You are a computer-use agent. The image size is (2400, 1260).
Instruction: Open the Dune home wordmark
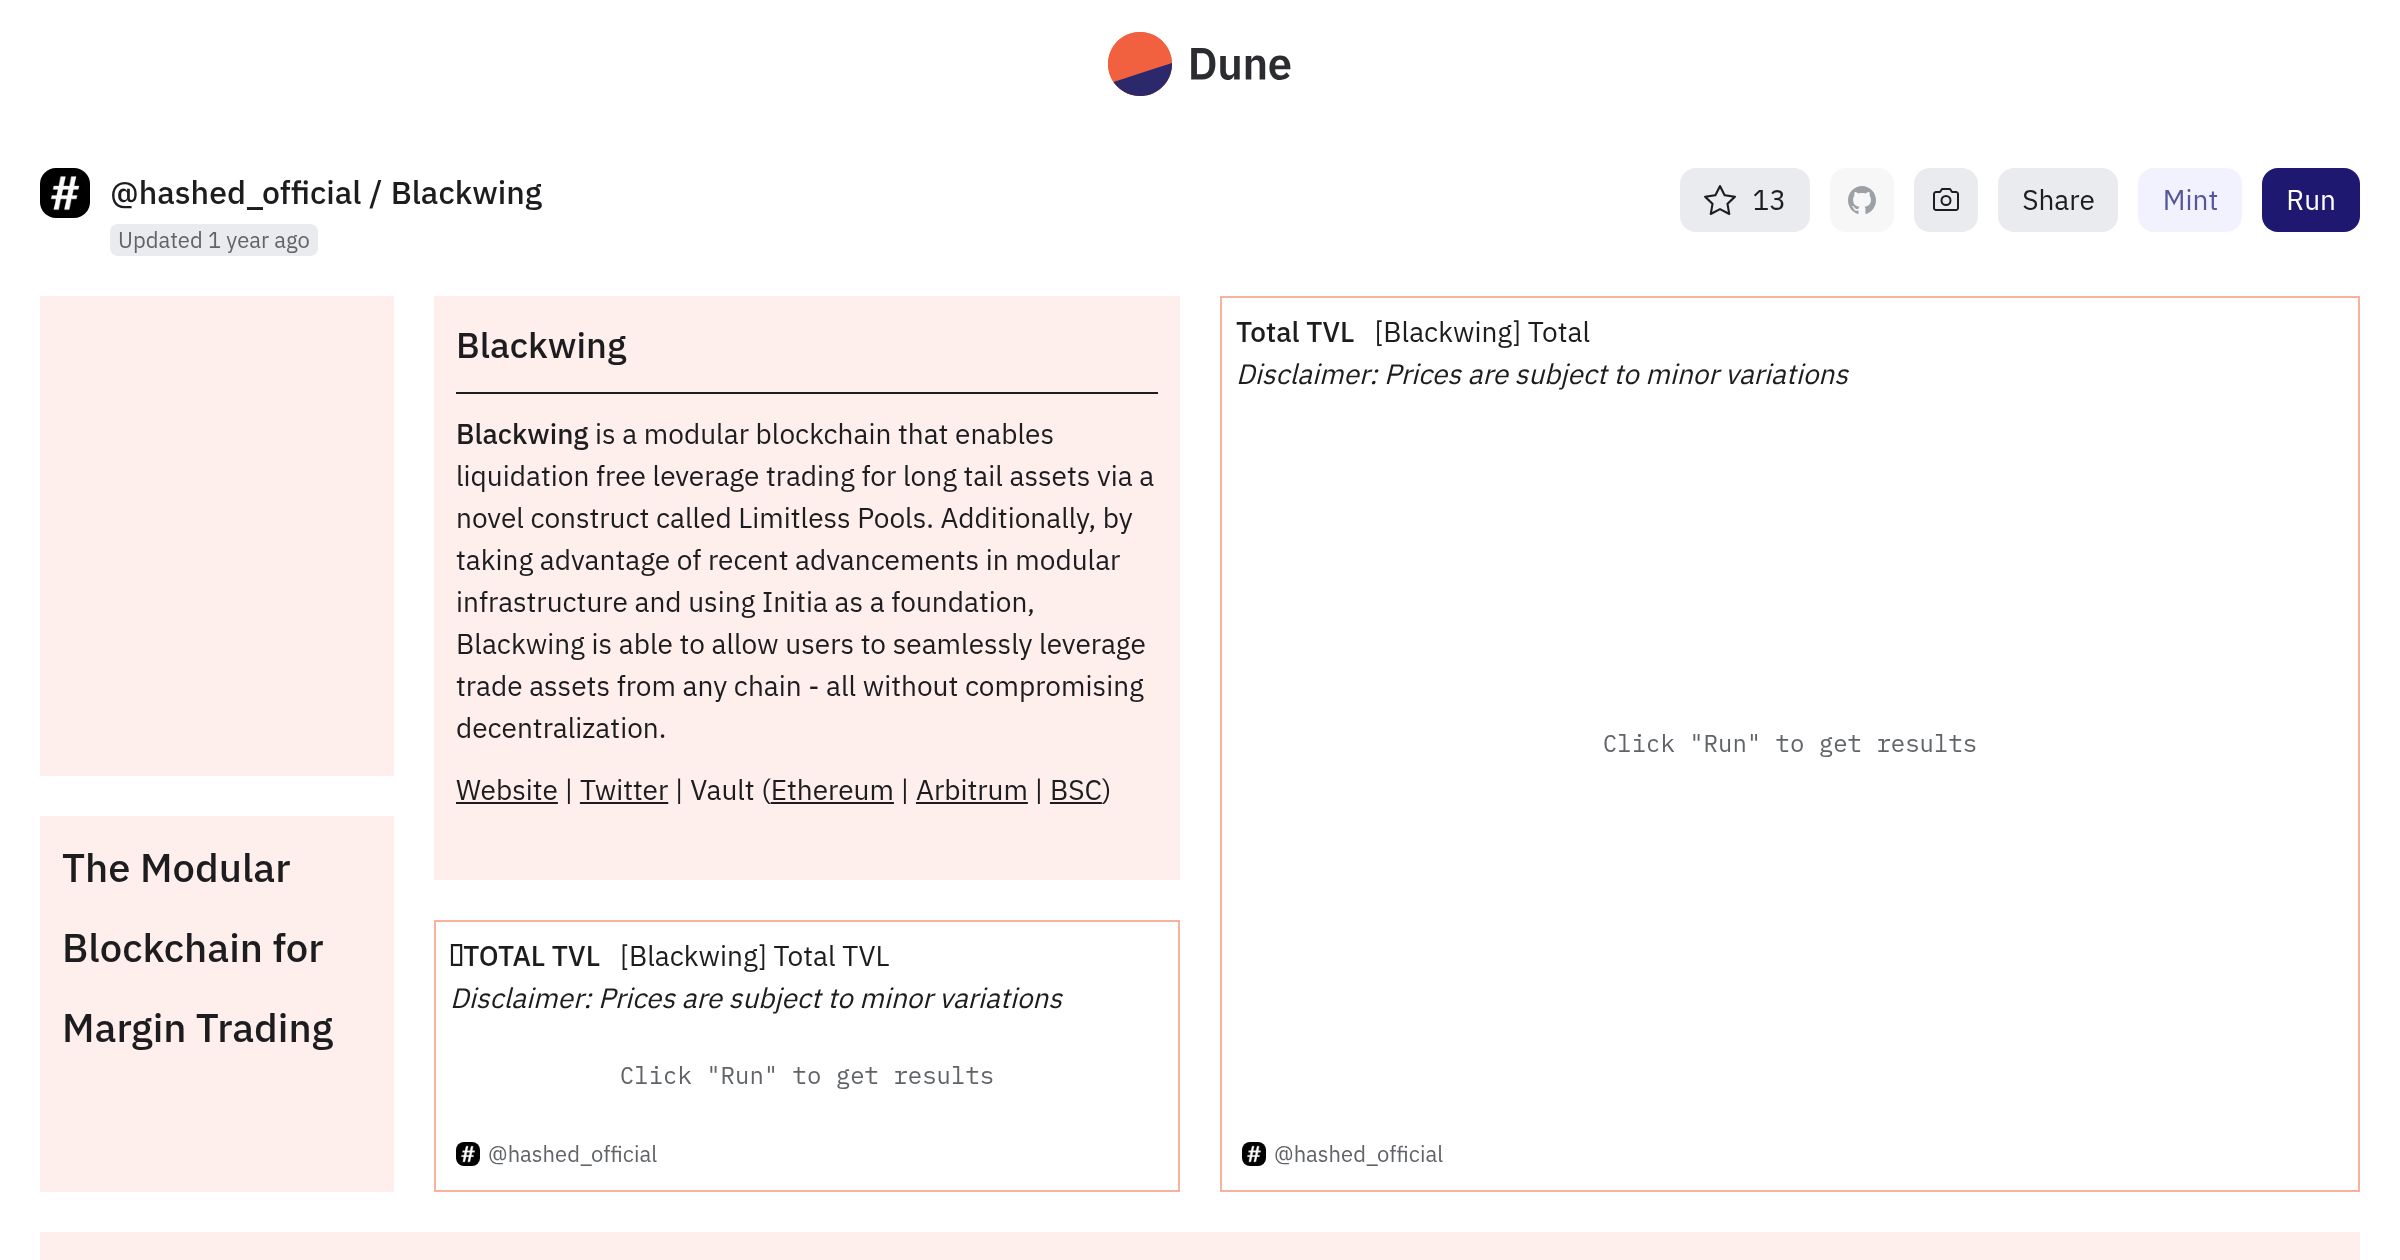point(1239,64)
